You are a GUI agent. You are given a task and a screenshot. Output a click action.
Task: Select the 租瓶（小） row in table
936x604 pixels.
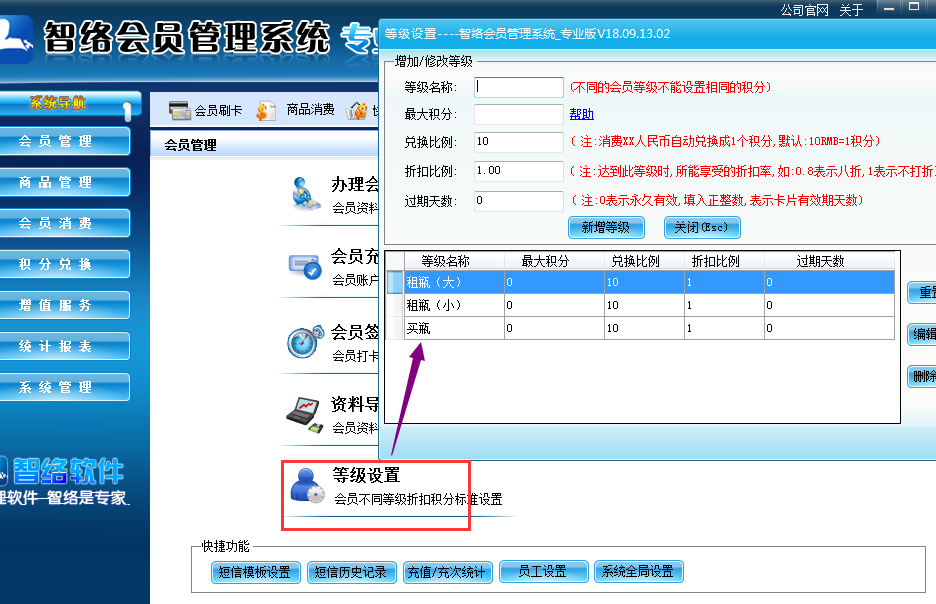click(x=454, y=305)
